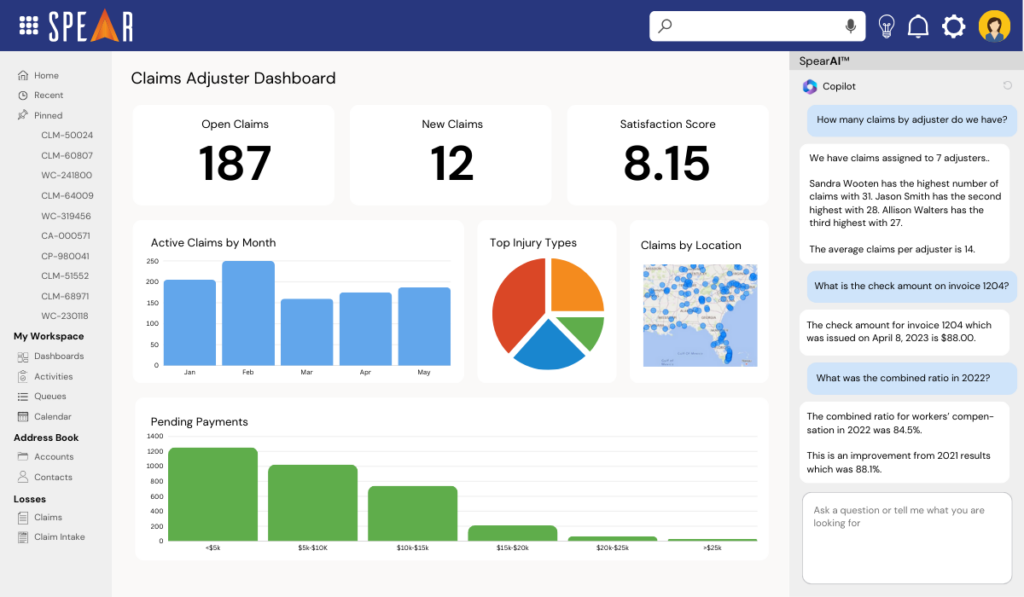
Task: Click the user profile avatar
Action: [x=994, y=26]
